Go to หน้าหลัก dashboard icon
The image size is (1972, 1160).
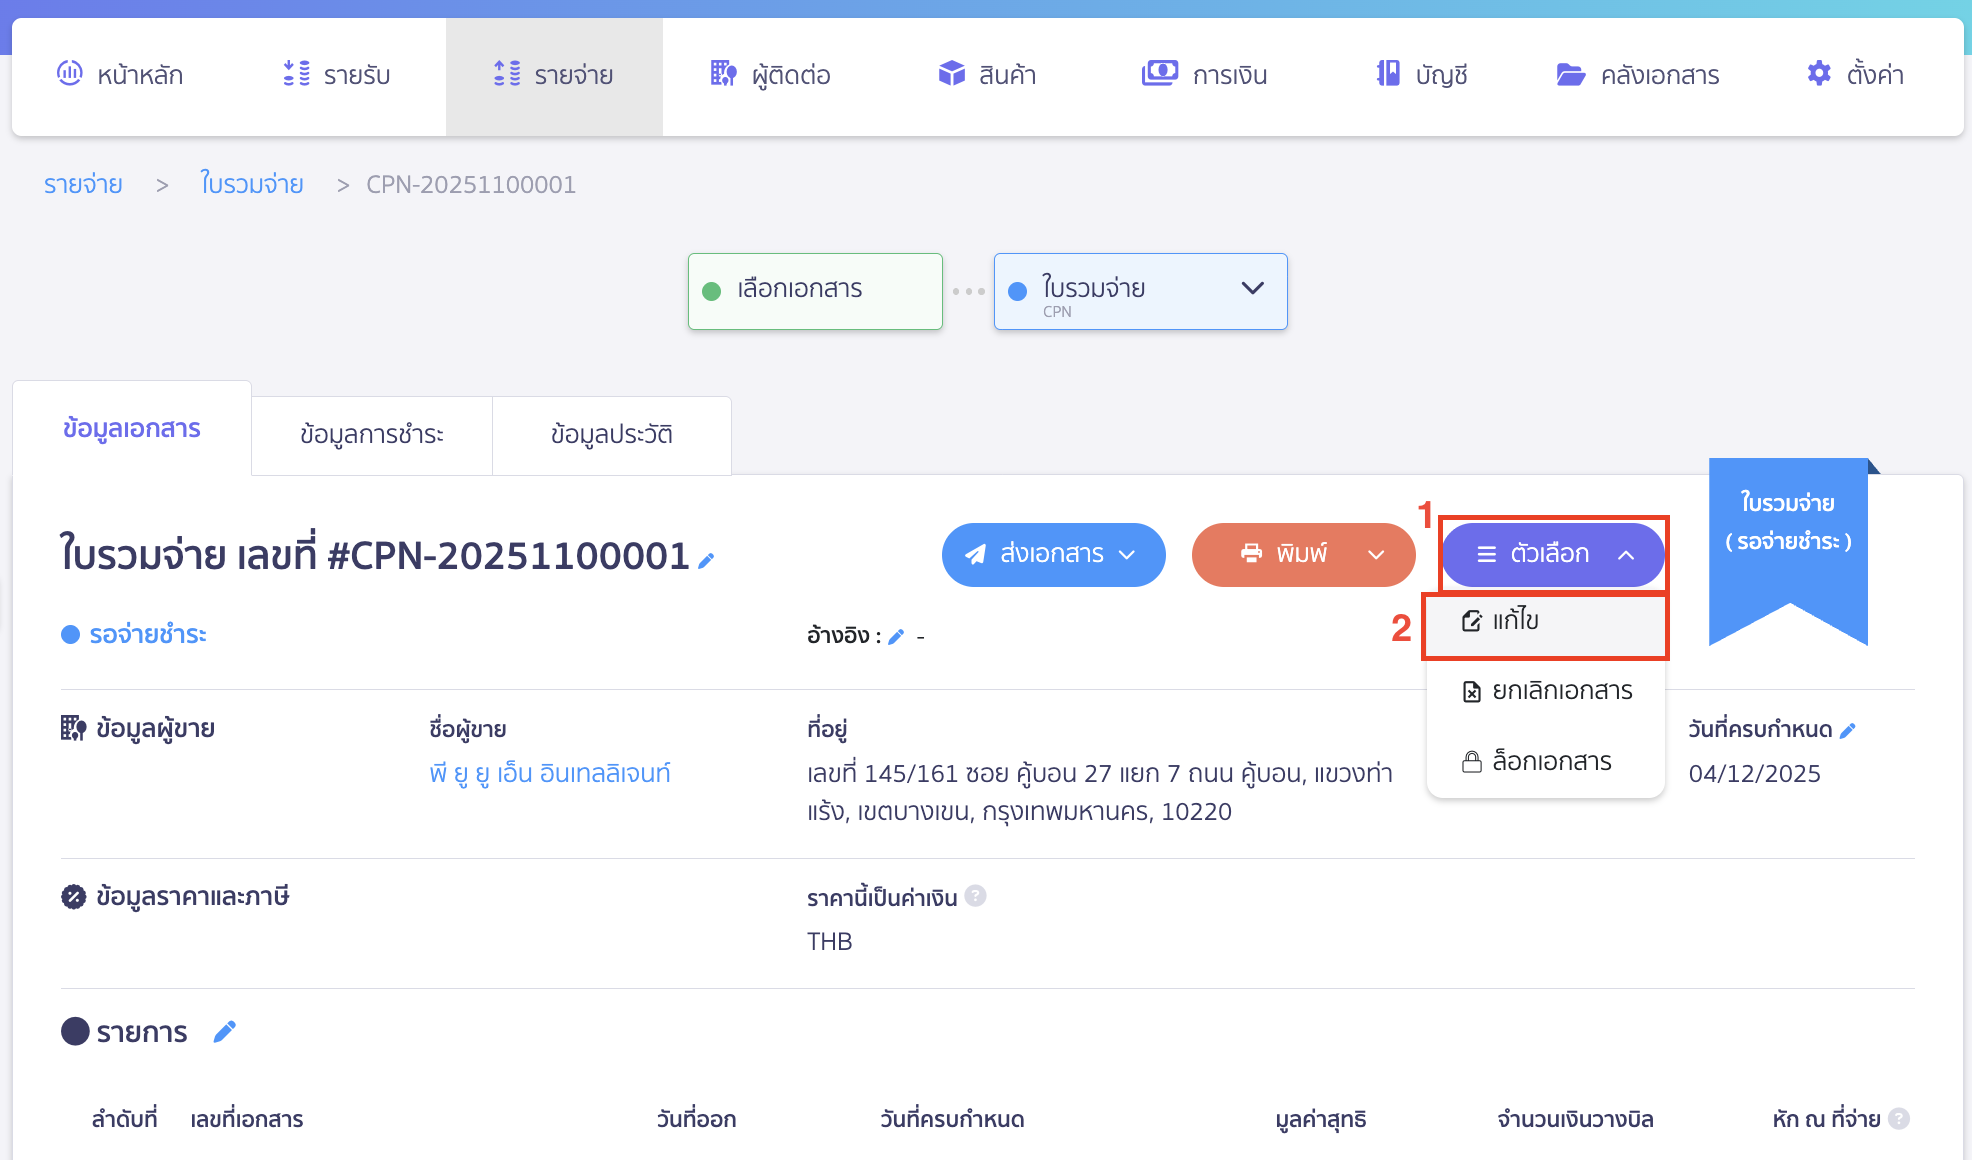pyautogui.click(x=70, y=74)
